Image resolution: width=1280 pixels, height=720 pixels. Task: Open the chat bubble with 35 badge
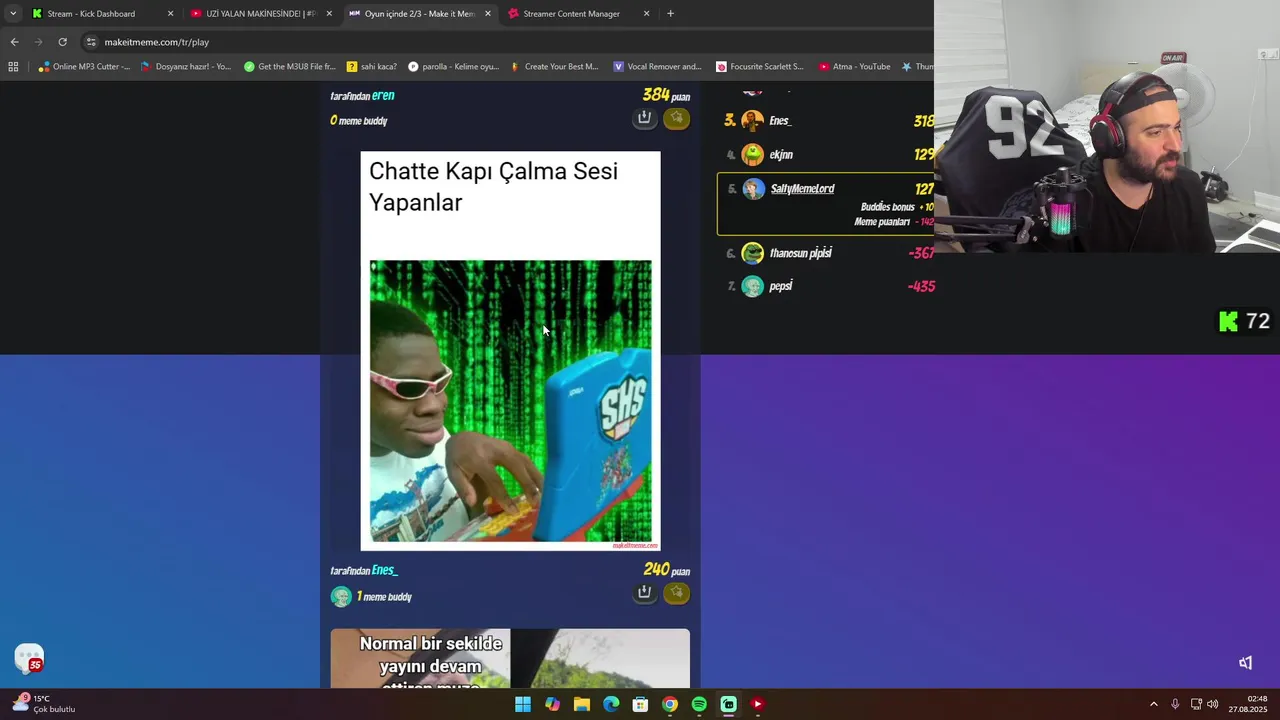[x=29, y=657]
